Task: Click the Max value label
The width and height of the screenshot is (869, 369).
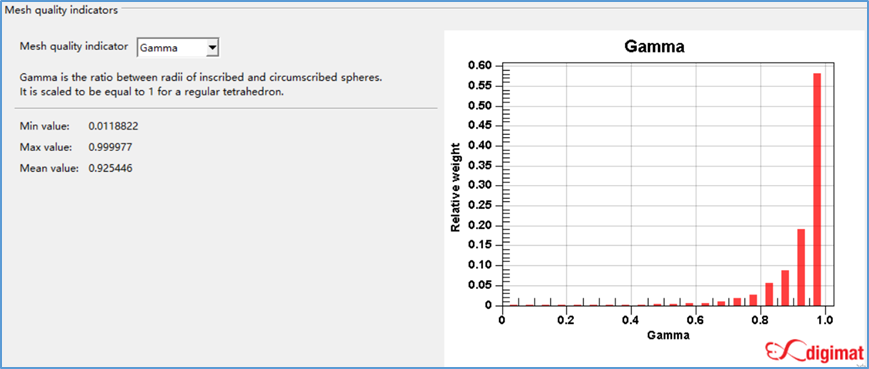Action: [45, 147]
